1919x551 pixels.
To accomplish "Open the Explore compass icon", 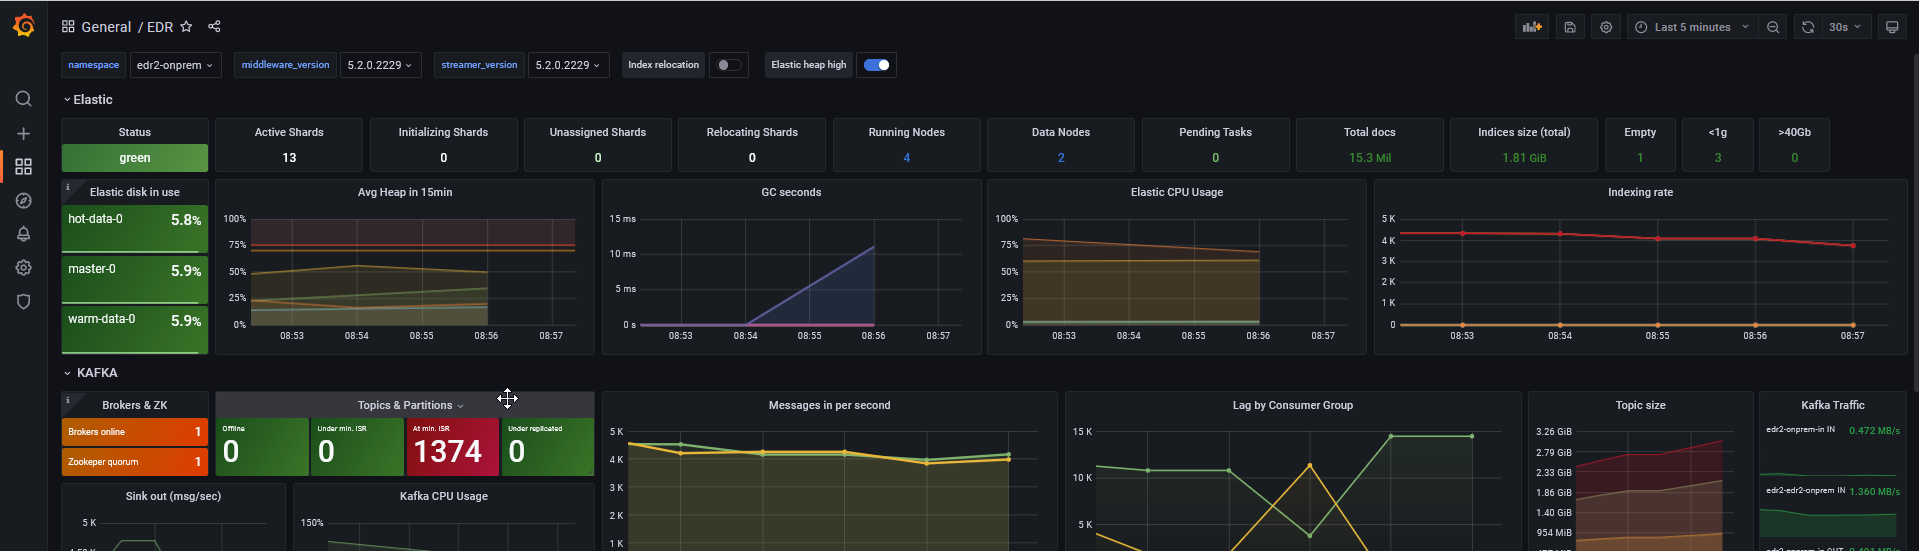I will pyautogui.click(x=24, y=201).
